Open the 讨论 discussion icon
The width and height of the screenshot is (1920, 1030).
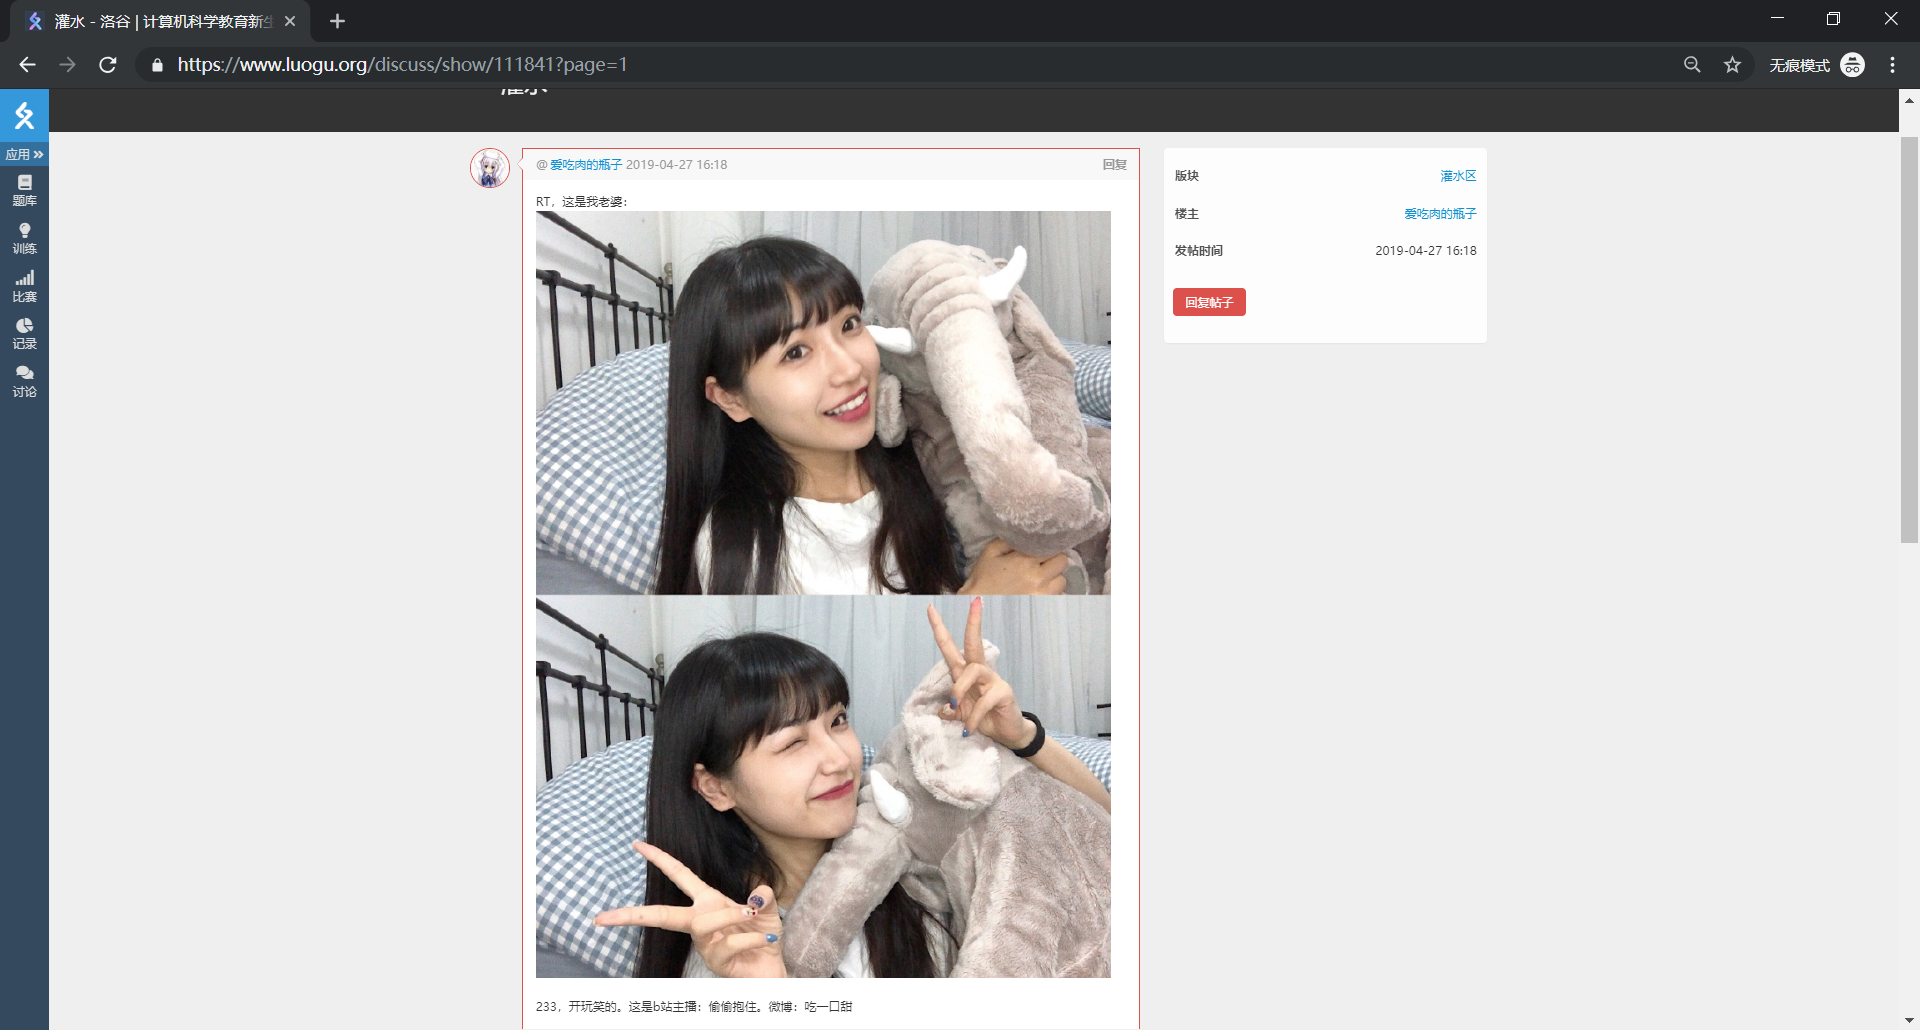pyautogui.click(x=24, y=381)
